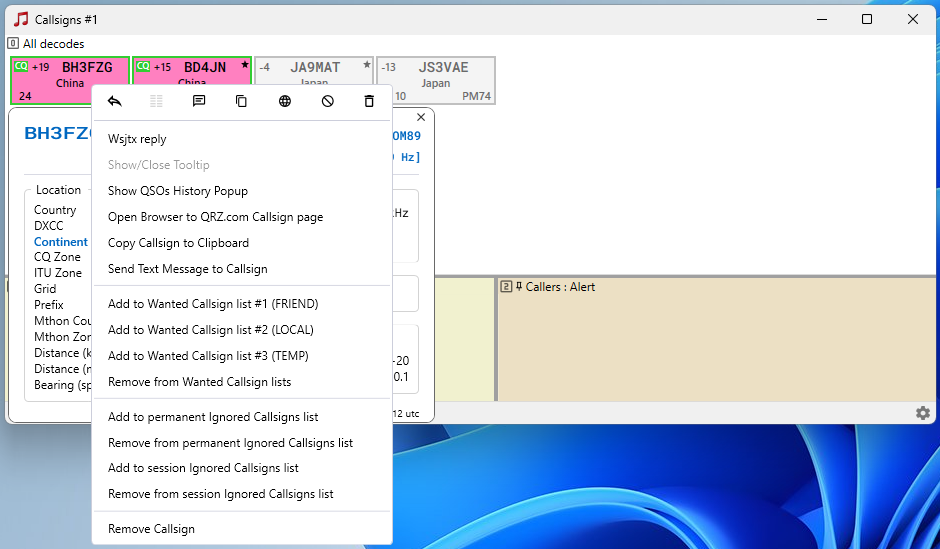
Task: Click the ignore (blocked circle) icon
Action: (x=327, y=101)
